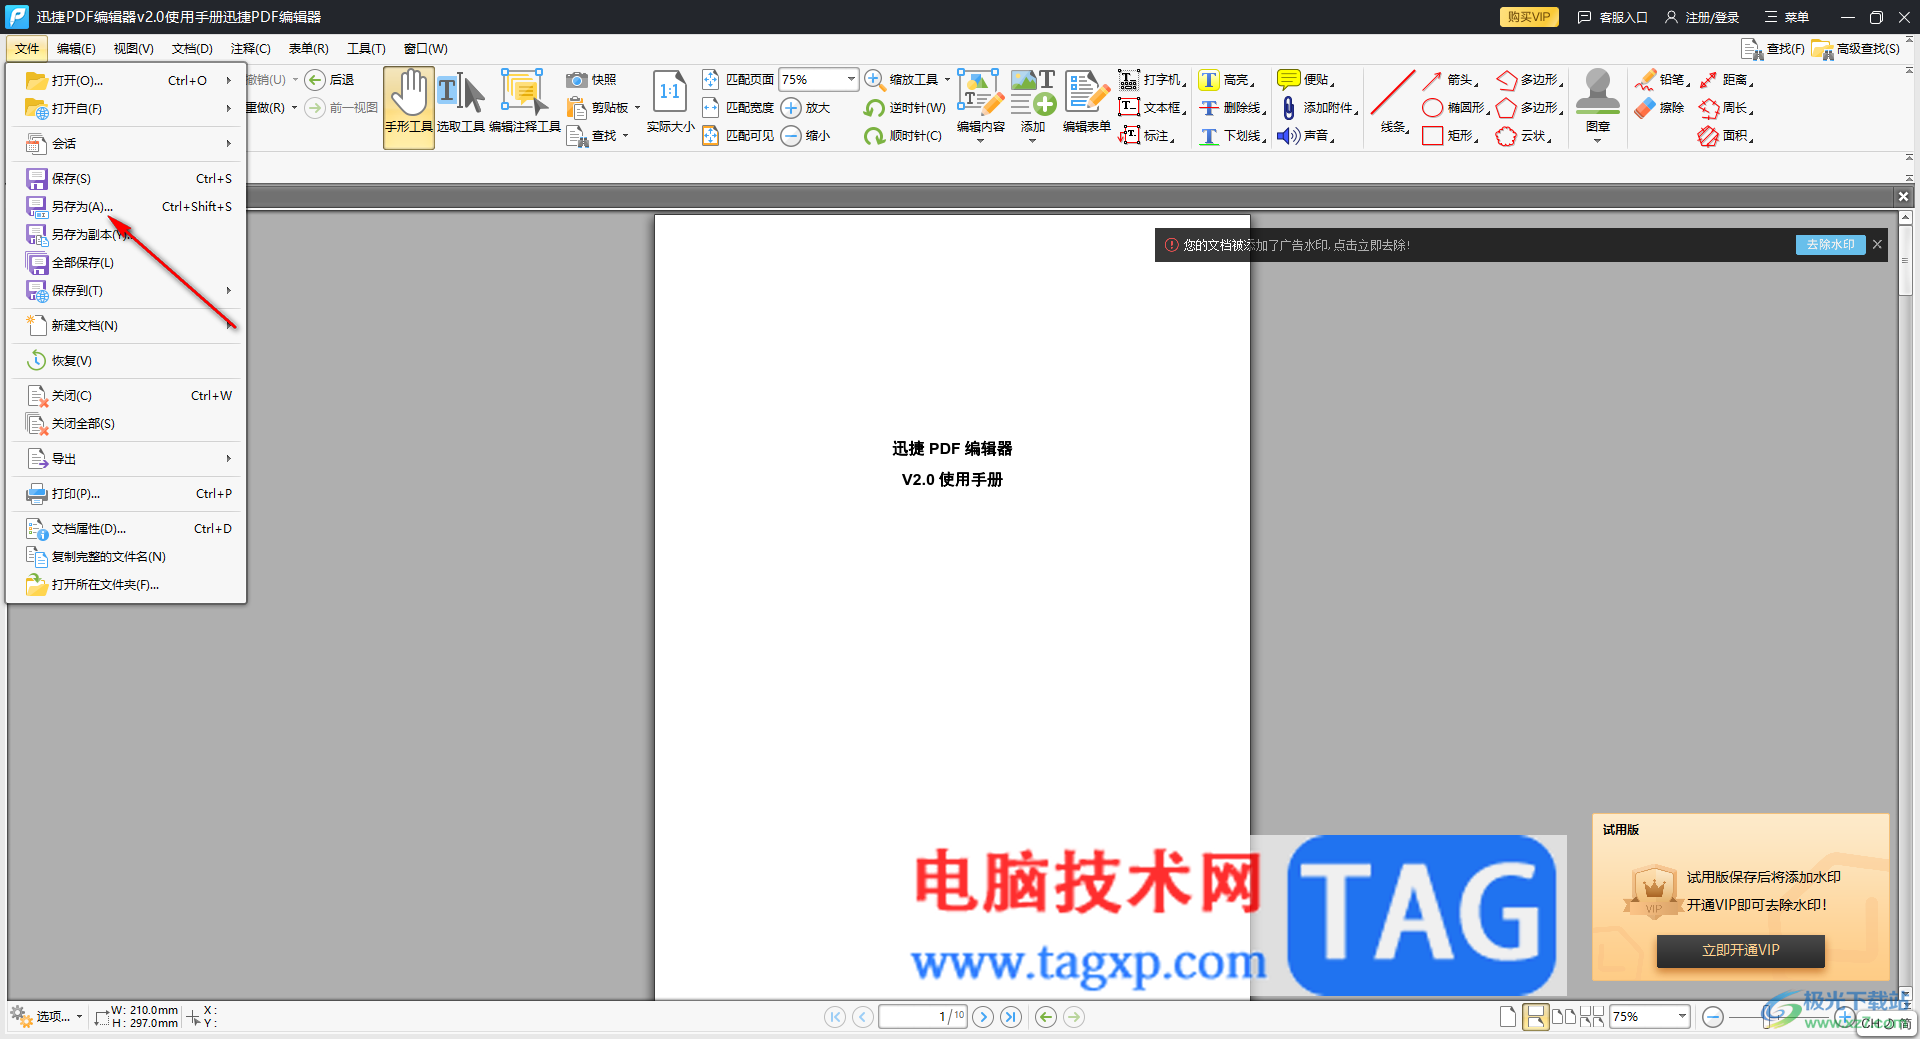Select the Underline tool
Image resolution: width=1920 pixels, height=1039 pixels.
(1233, 136)
